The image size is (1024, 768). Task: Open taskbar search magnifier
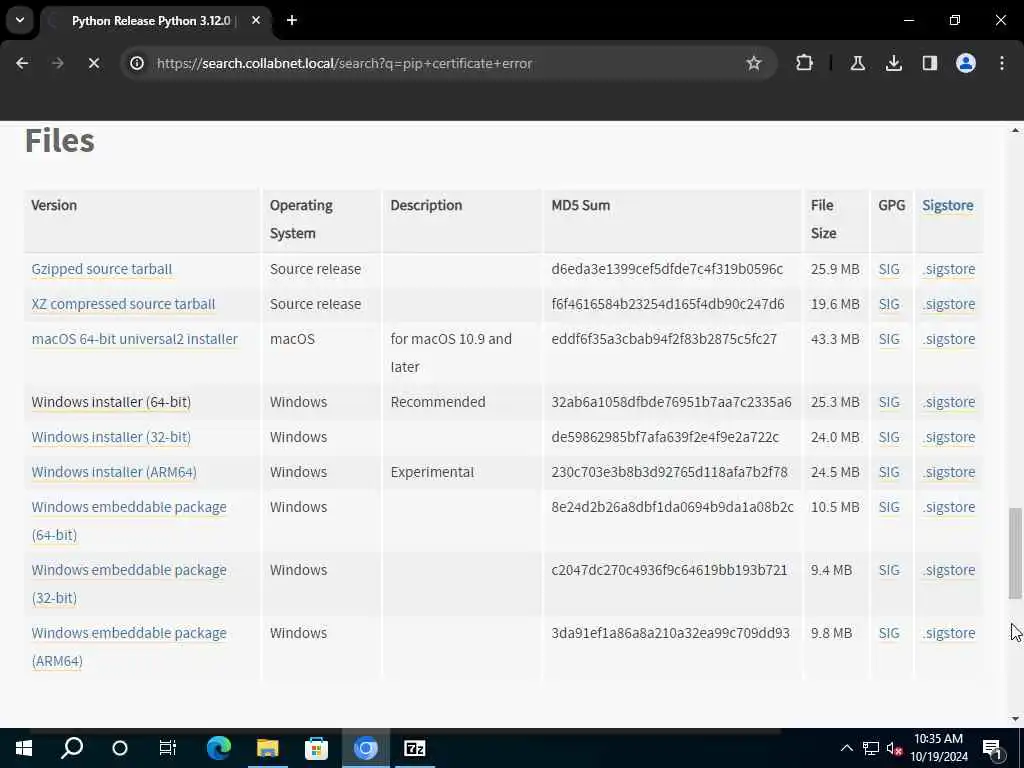click(72, 748)
